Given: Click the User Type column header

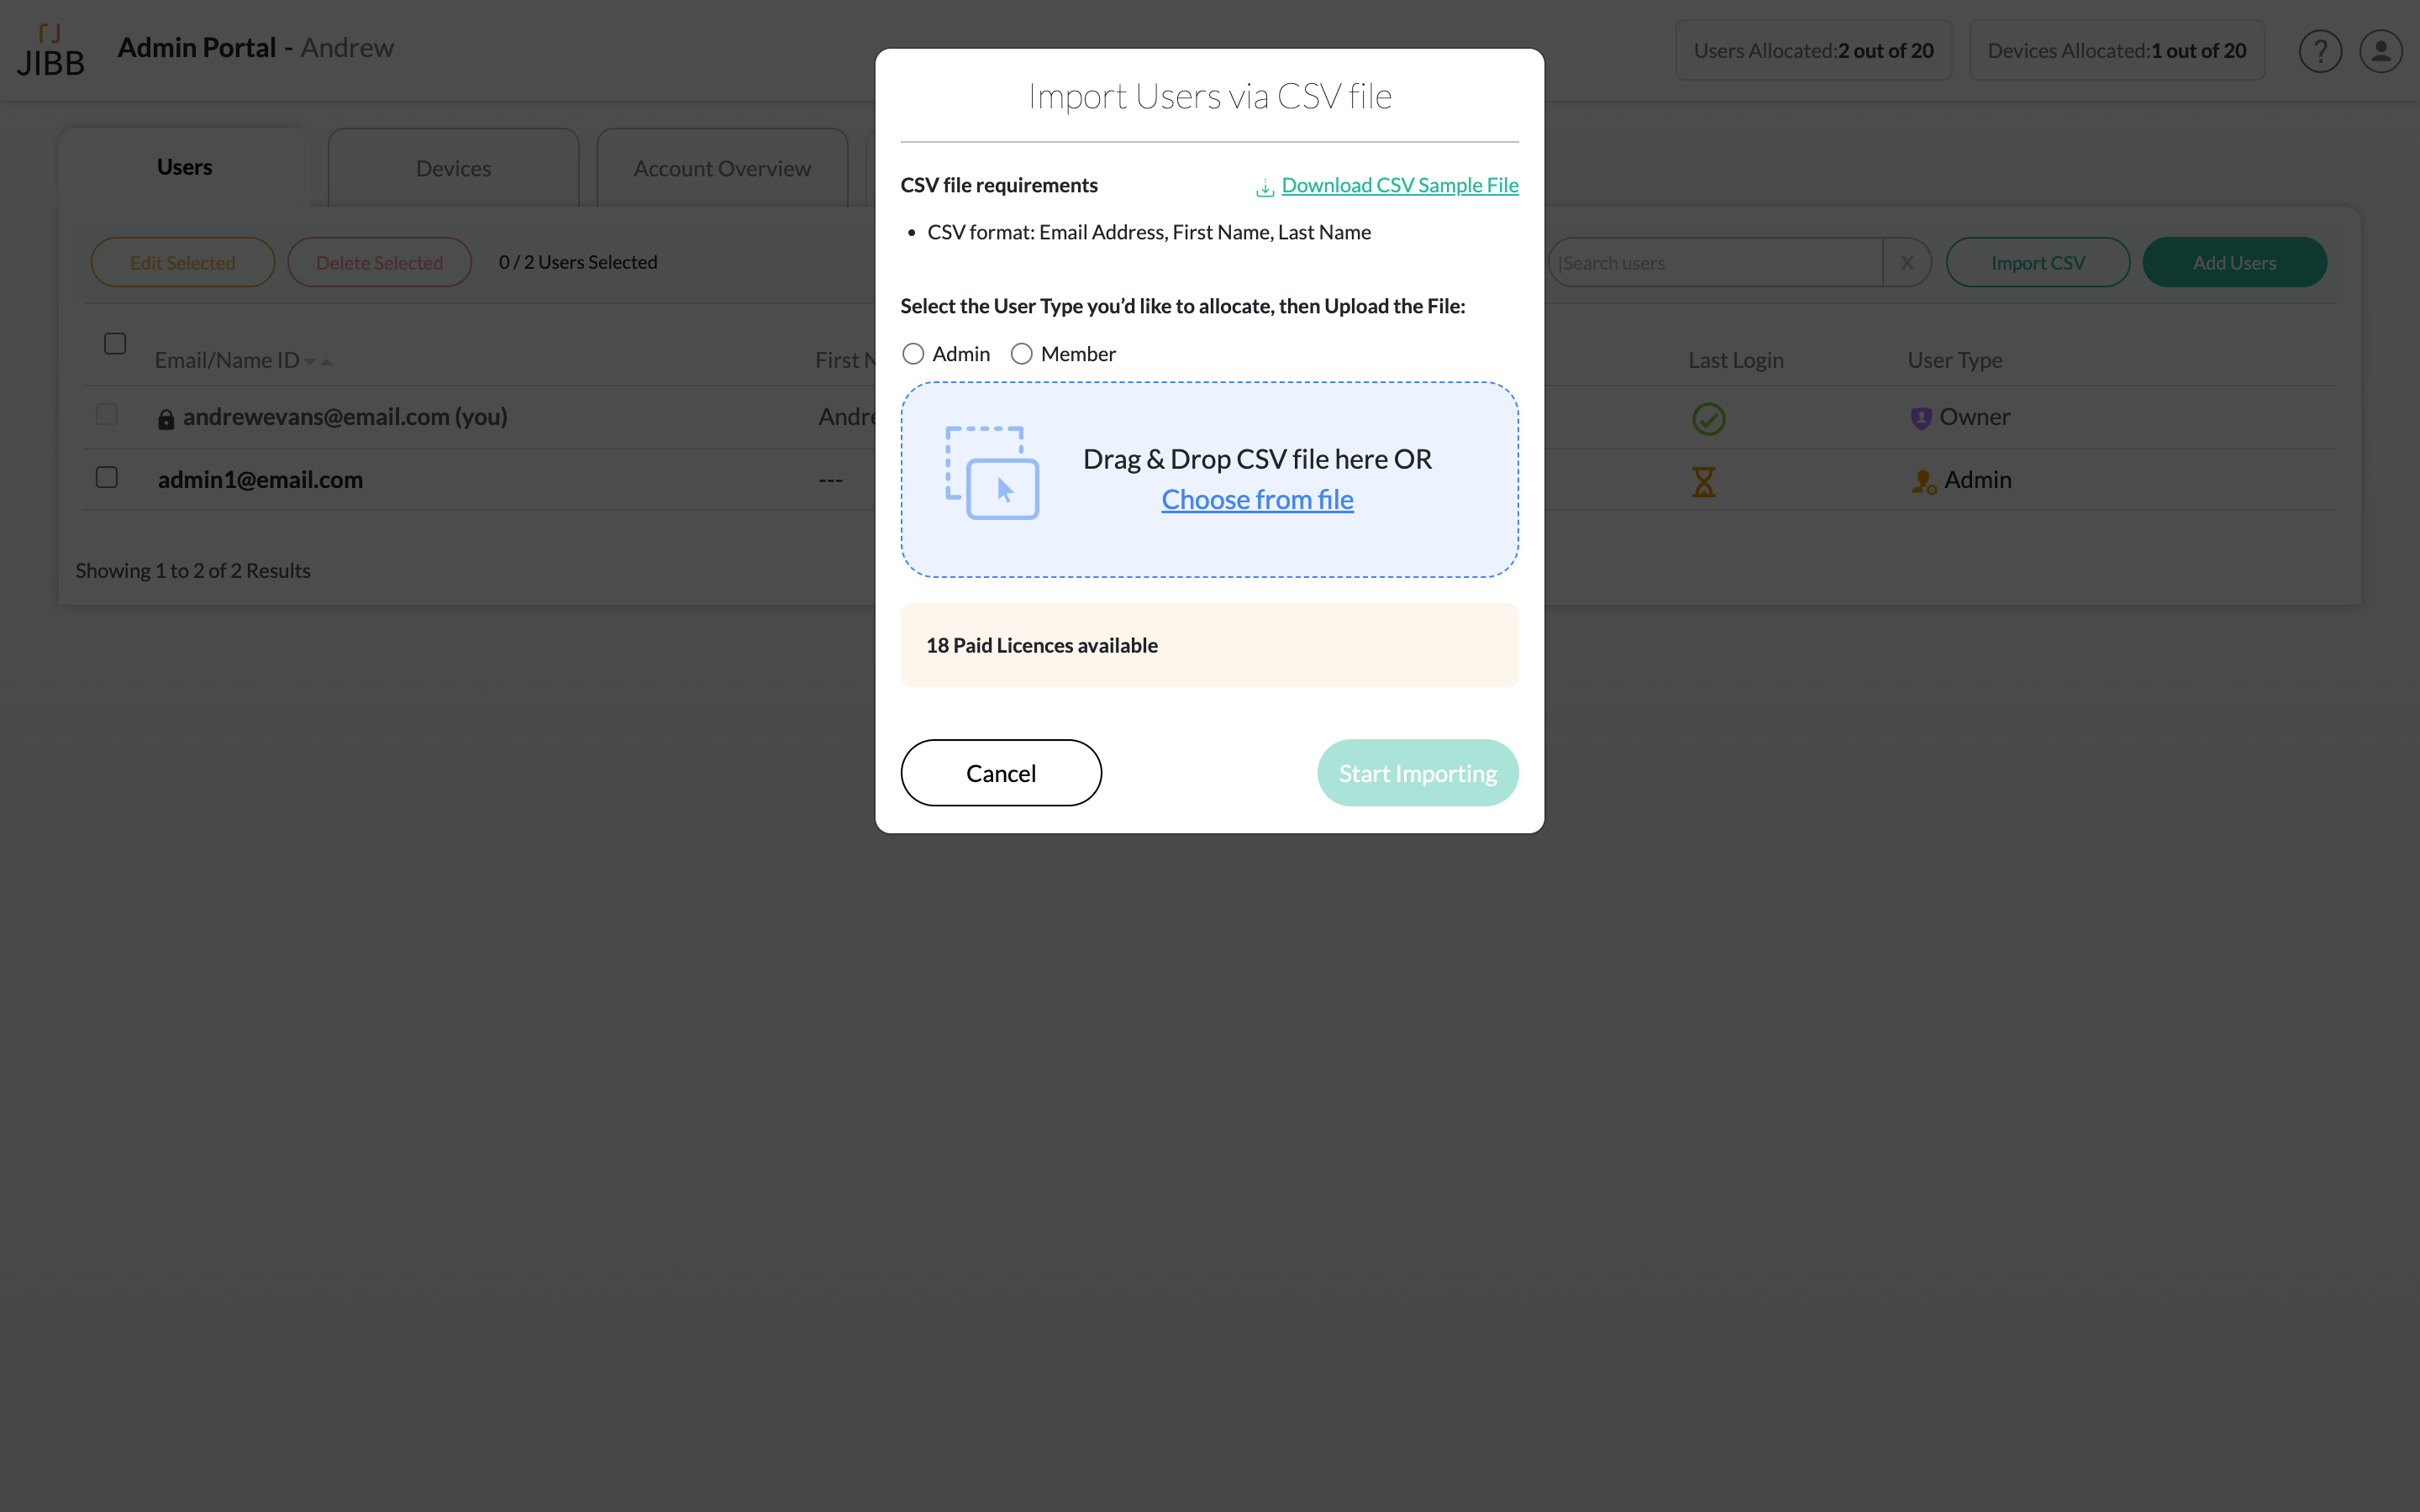Looking at the screenshot, I should [1954, 360].
